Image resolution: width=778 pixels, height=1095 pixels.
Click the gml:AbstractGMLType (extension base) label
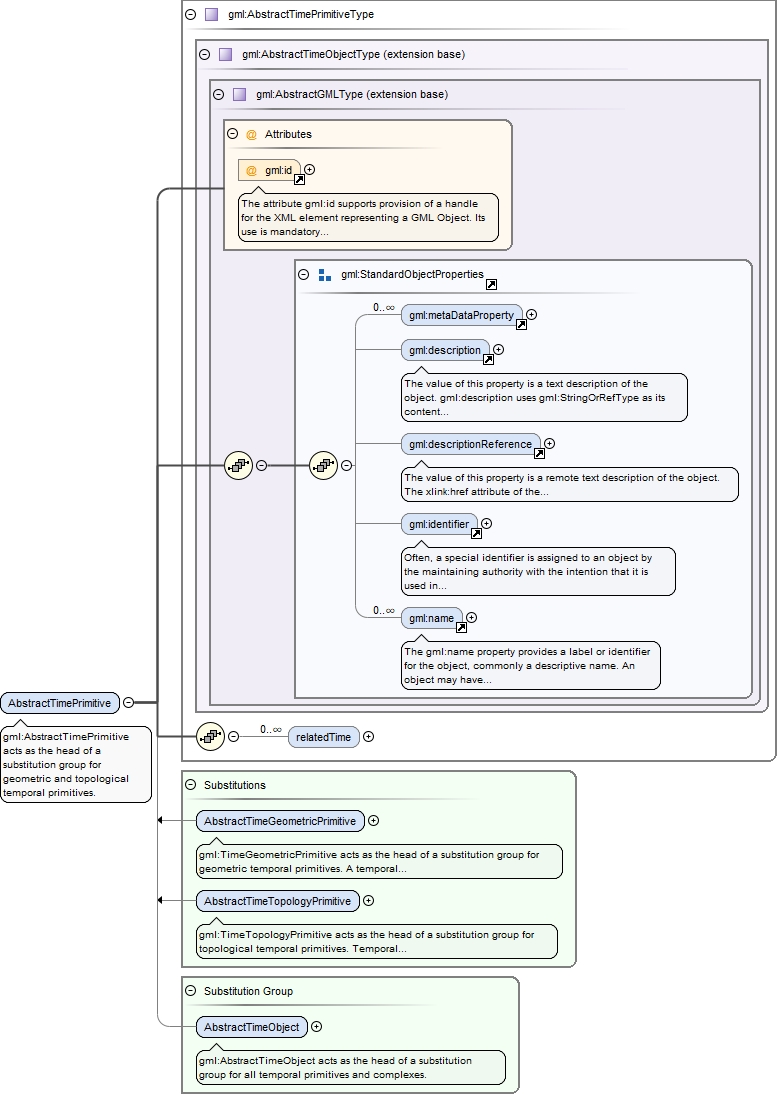click(352, 94)
